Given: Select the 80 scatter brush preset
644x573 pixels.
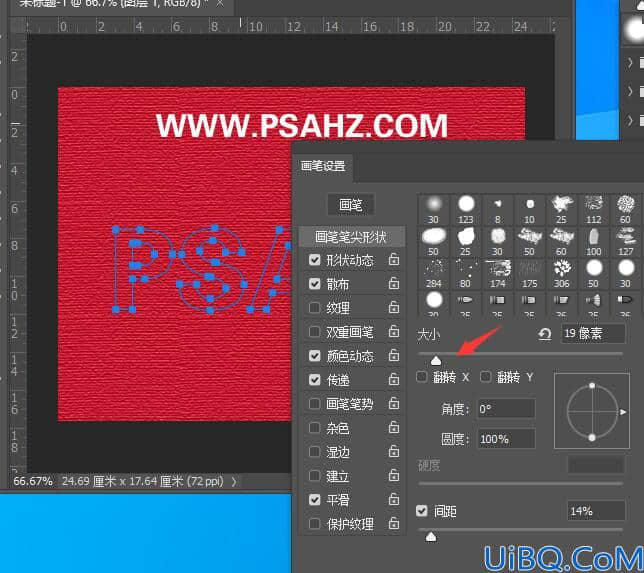Looking at the screenshot, I should pos(466,273).
